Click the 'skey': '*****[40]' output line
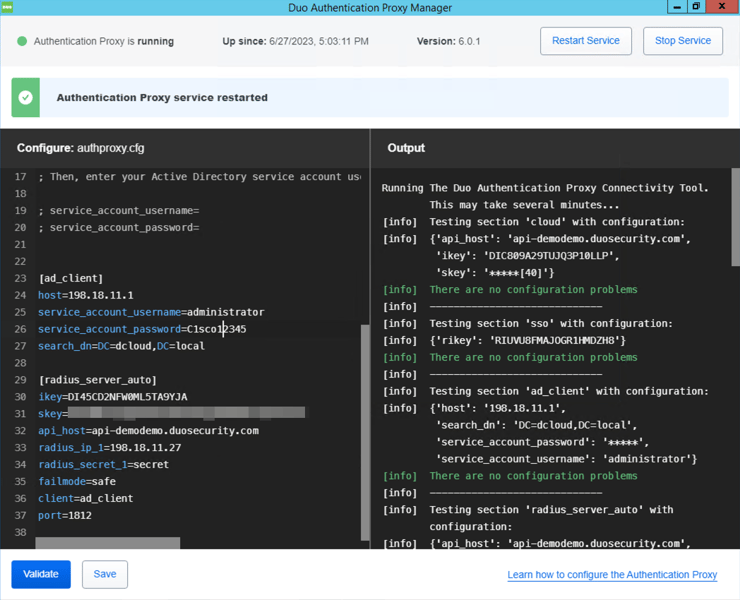740x600 pixels. coord(495,273)
